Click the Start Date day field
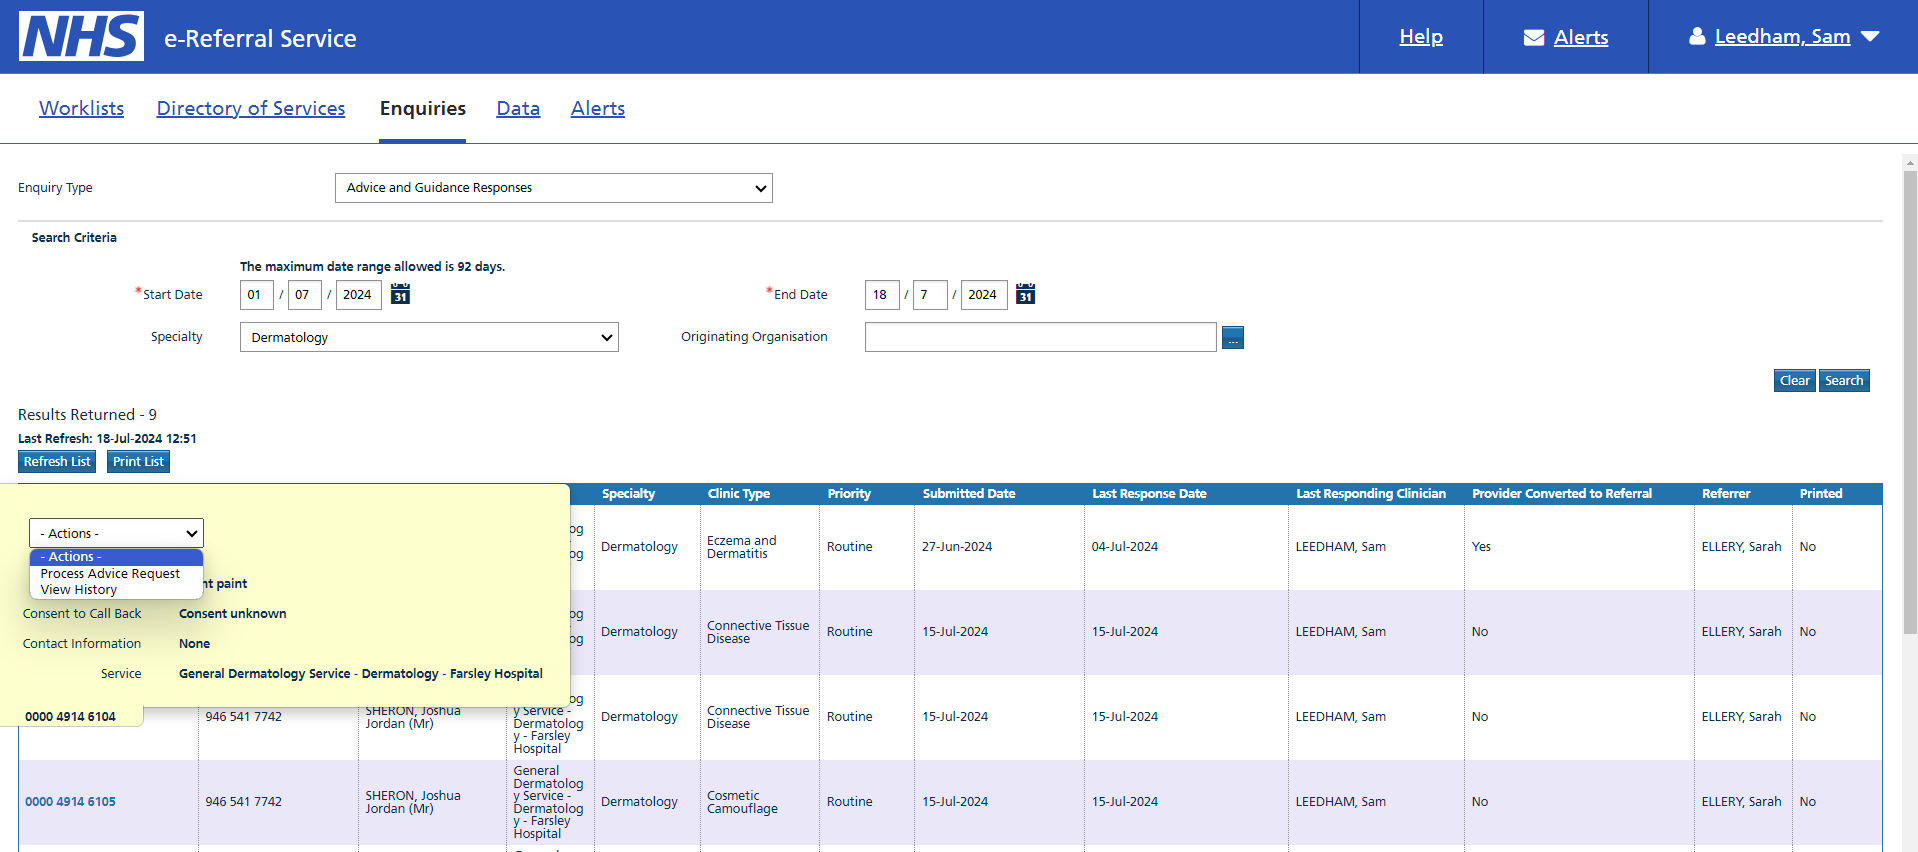The width and height of the screenshot is (1918, 852). point(257,295)
